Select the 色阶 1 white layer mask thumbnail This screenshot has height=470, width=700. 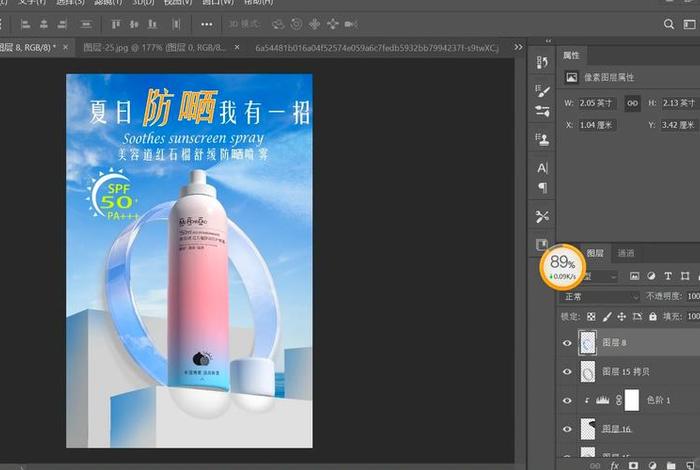click(x=632, y=400)
